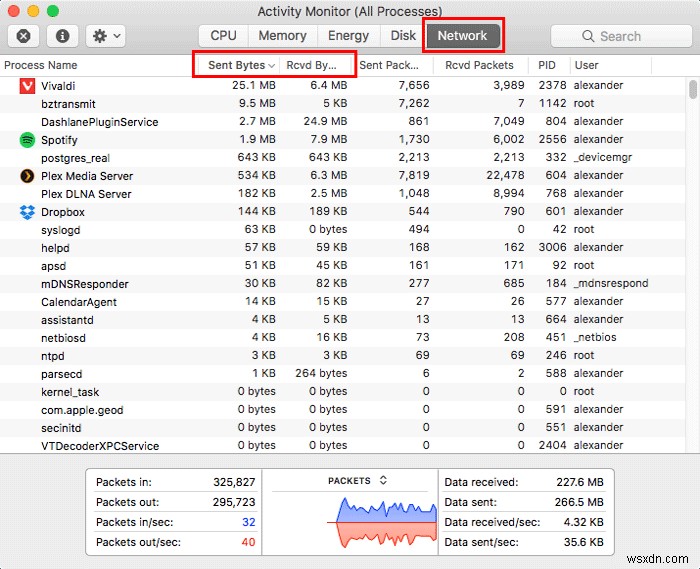Select the bztransmit process row

pos(342,104)
